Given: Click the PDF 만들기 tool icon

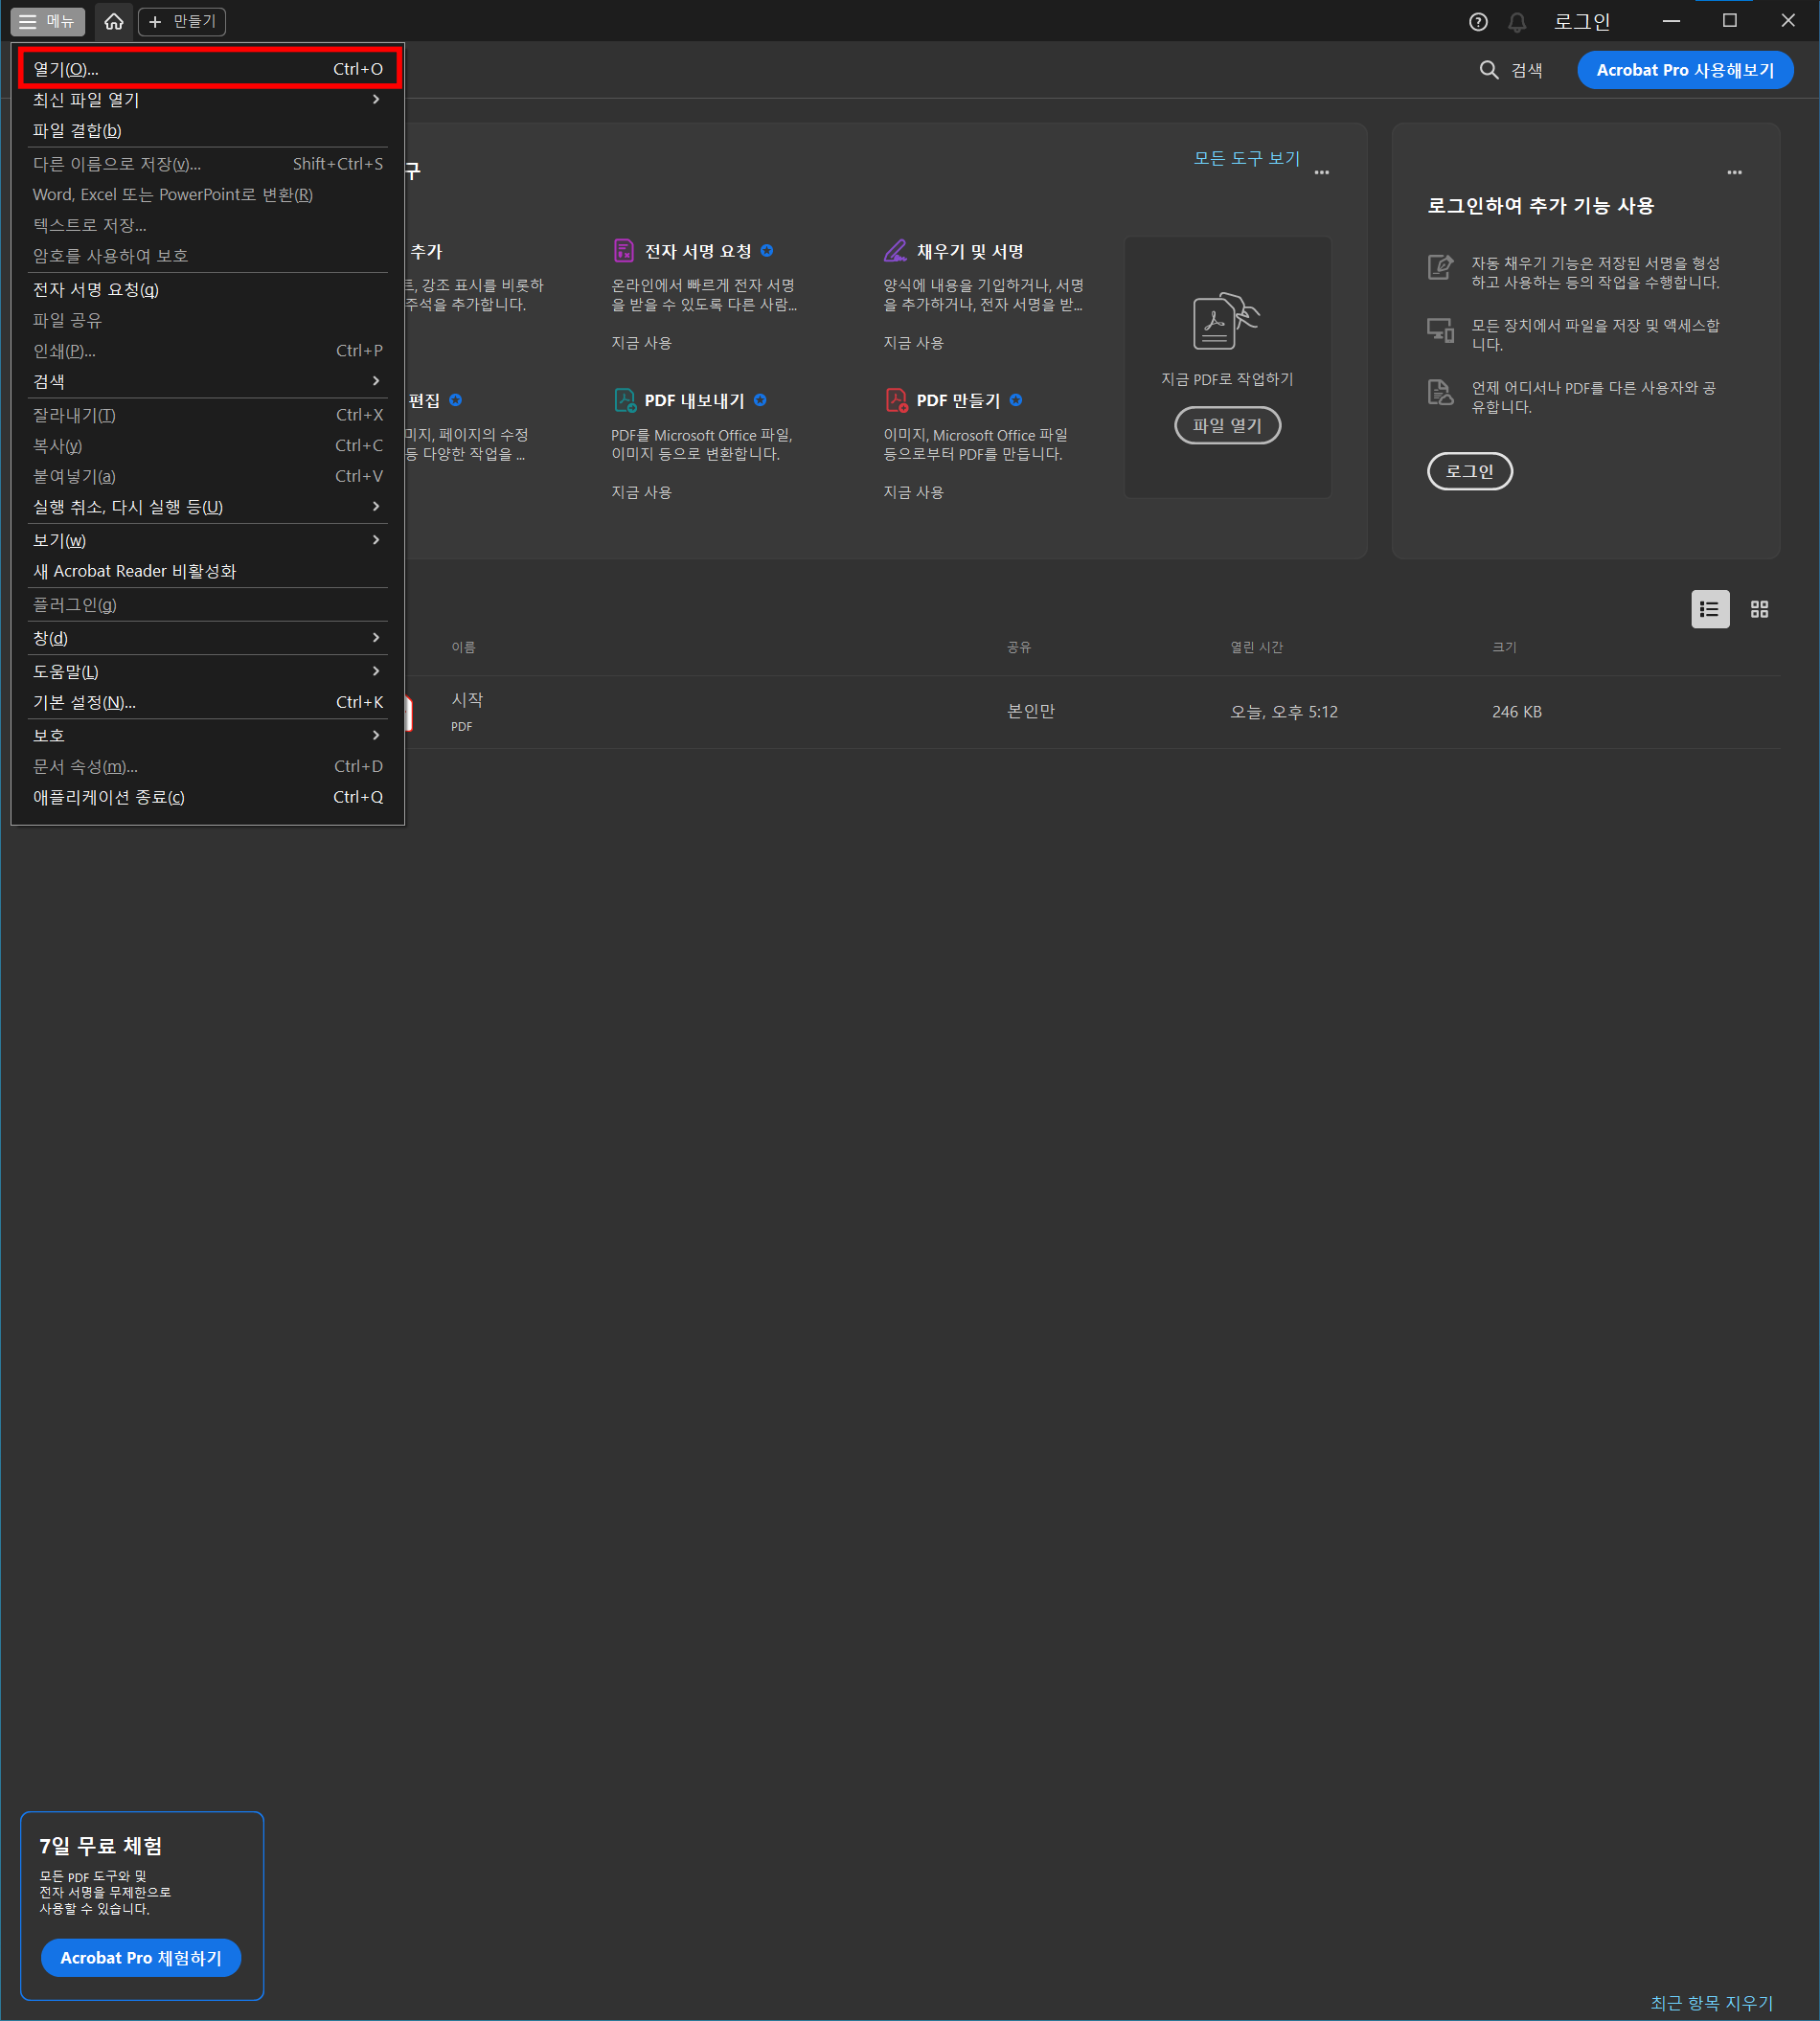Looking at the screenshot, I should click(896, 400).
